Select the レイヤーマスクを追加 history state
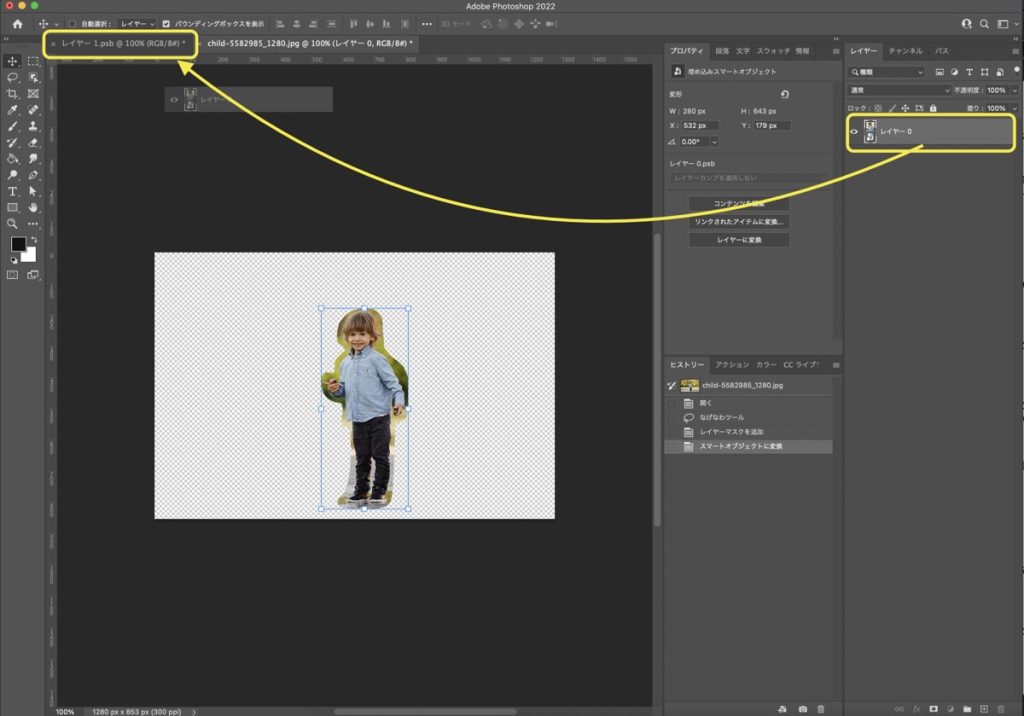This screenshot has height=716, width=1024. [749, 432]
